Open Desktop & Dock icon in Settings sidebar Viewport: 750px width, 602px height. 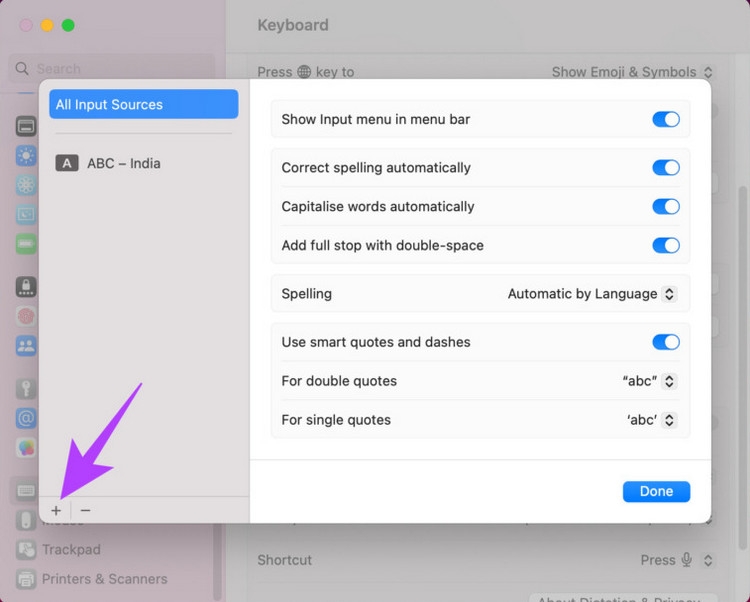pos(26,126)
